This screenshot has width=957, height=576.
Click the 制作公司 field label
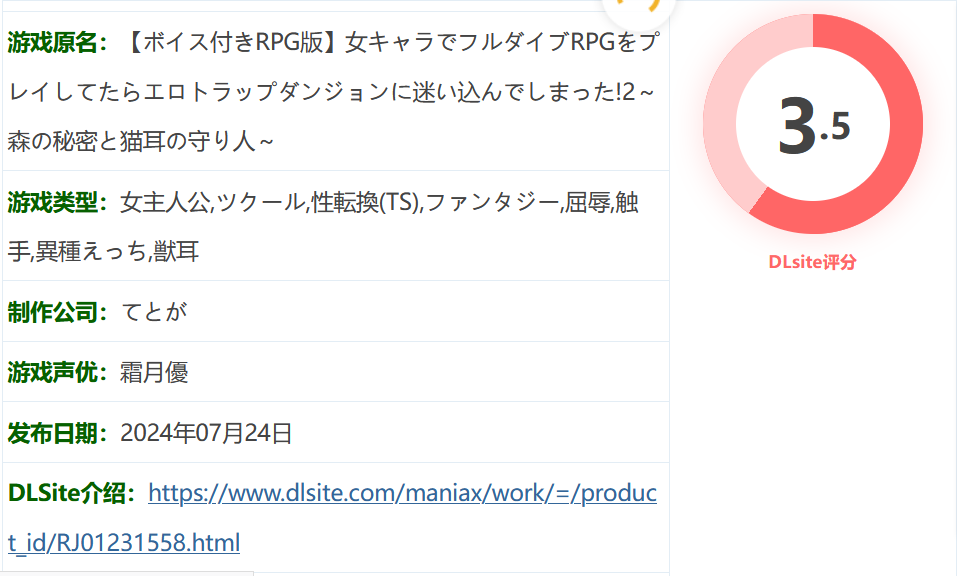[57, 312]
